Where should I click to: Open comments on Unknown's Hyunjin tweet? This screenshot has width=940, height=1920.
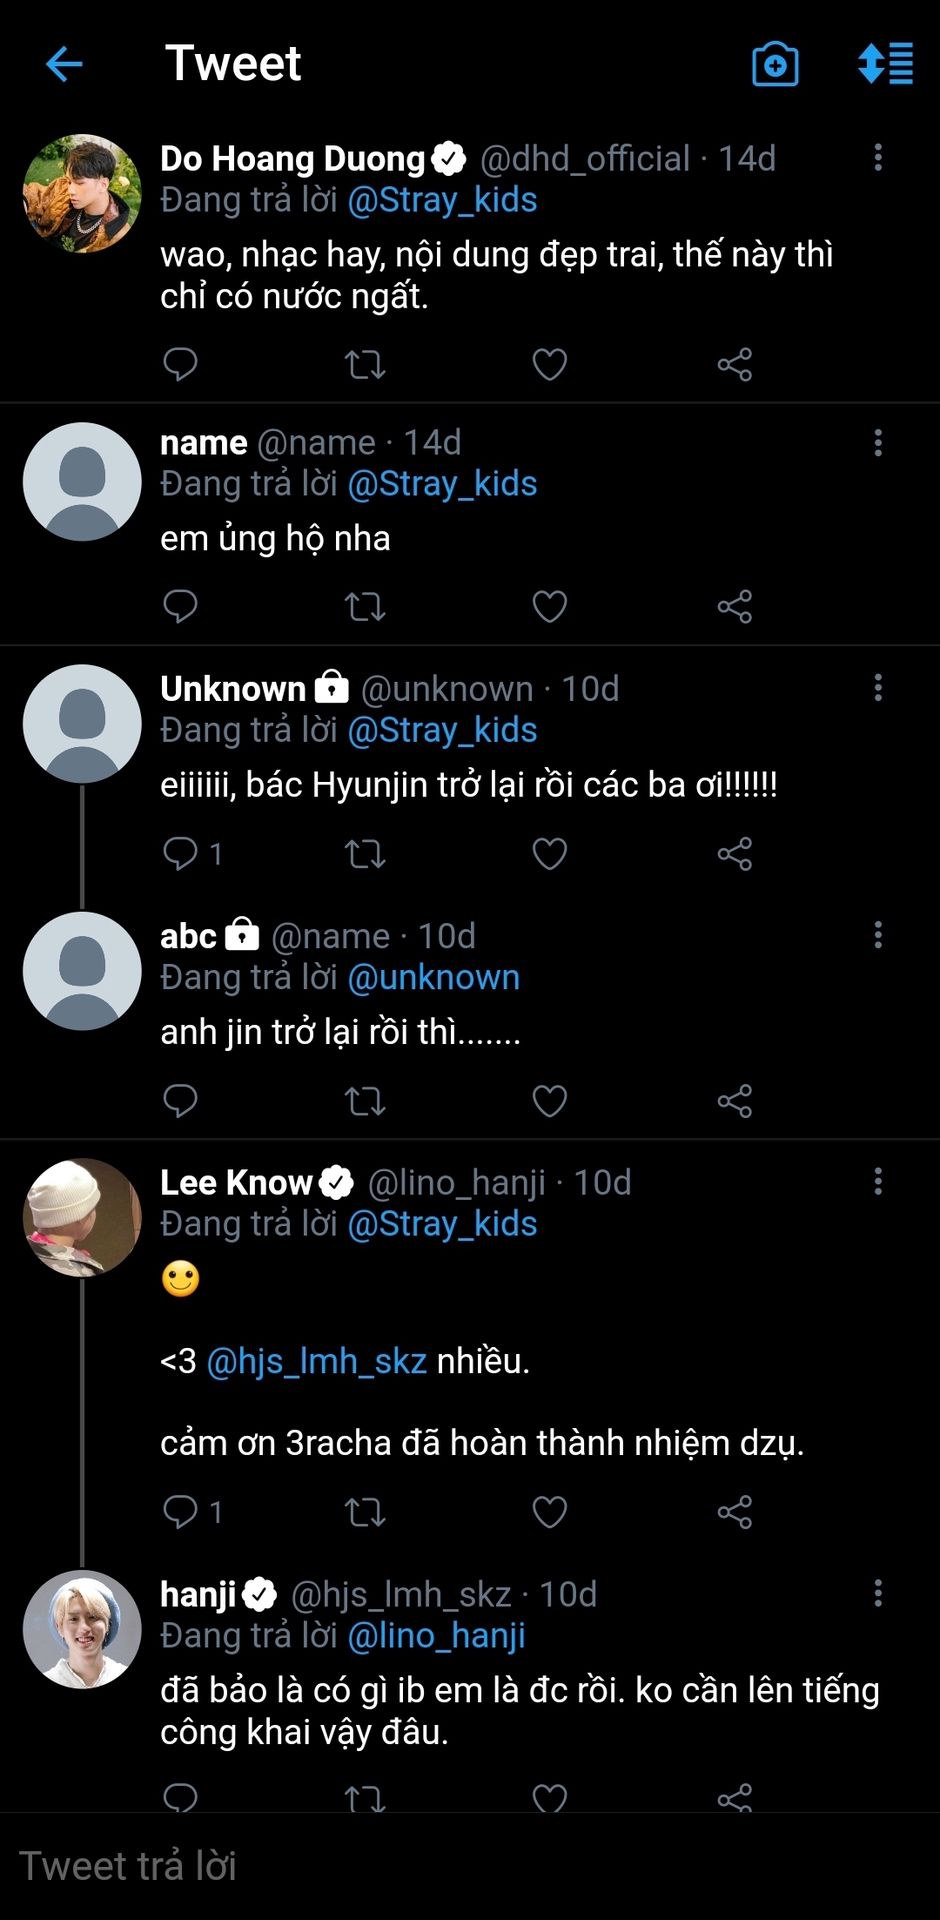180,854
